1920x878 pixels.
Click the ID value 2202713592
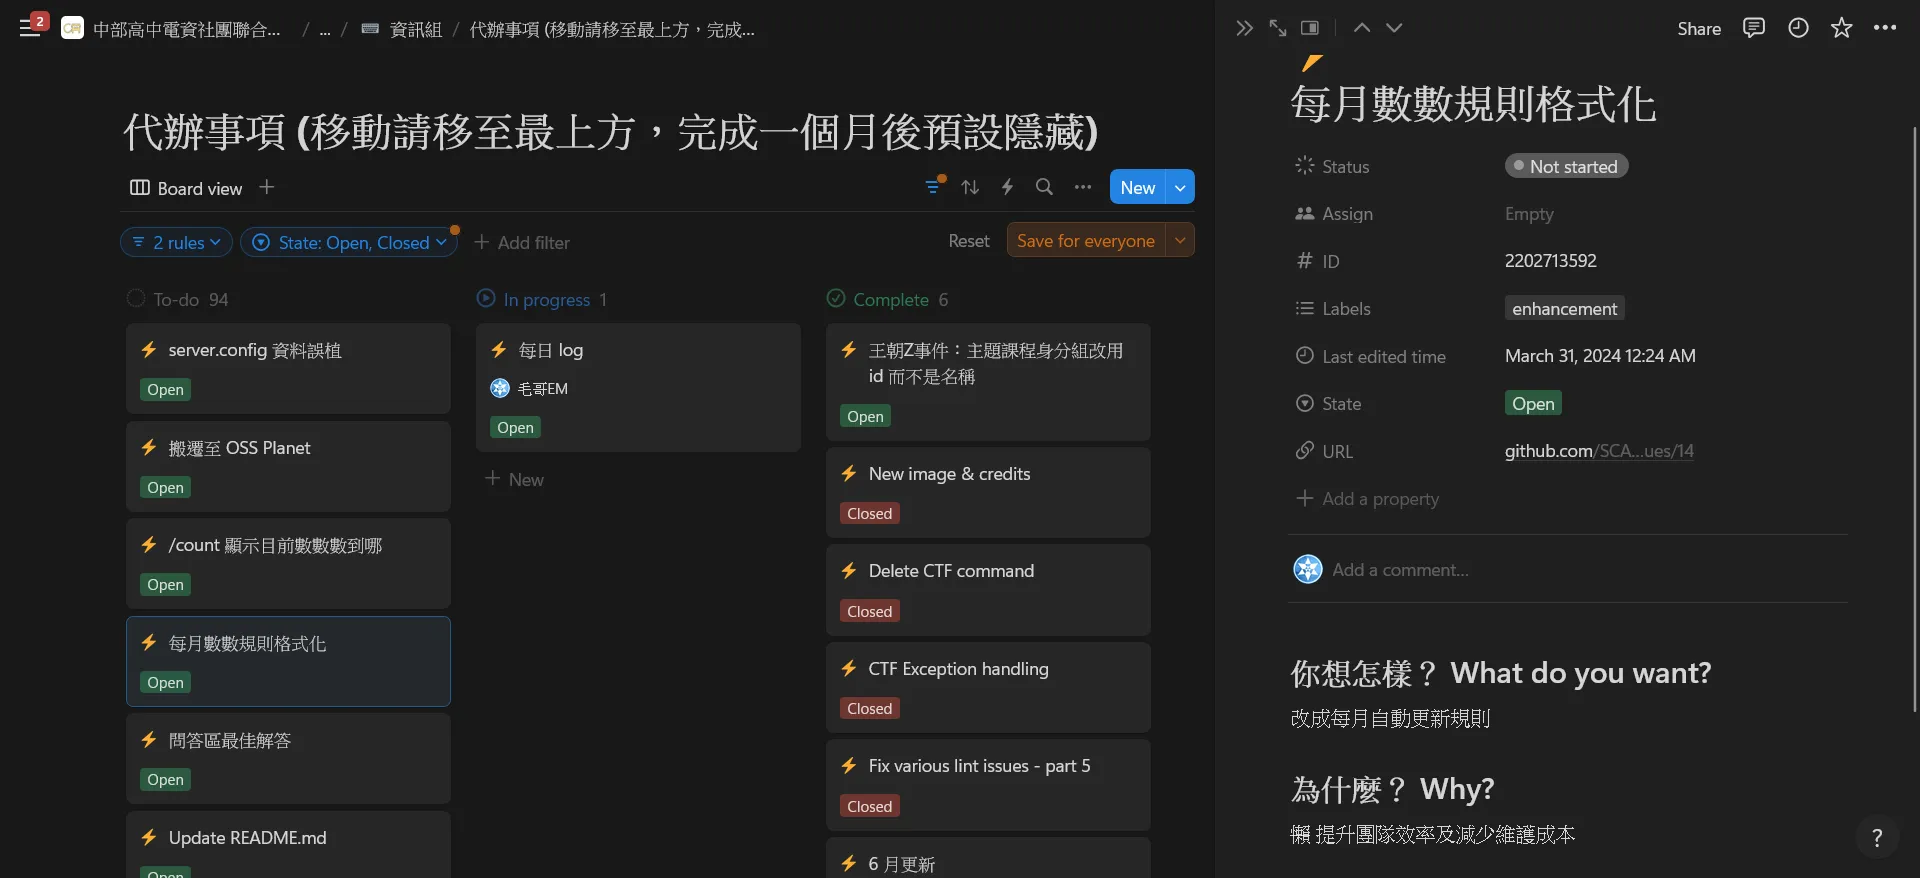1551,260
